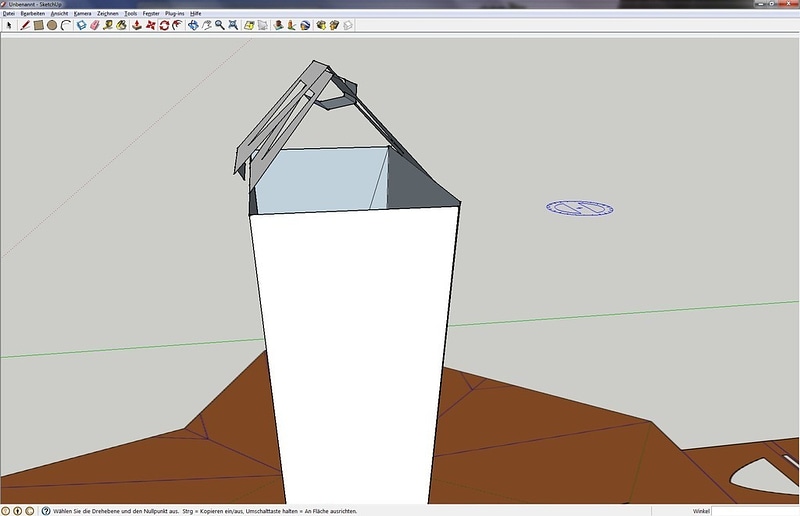Select the Move tool

click(151, 25)
